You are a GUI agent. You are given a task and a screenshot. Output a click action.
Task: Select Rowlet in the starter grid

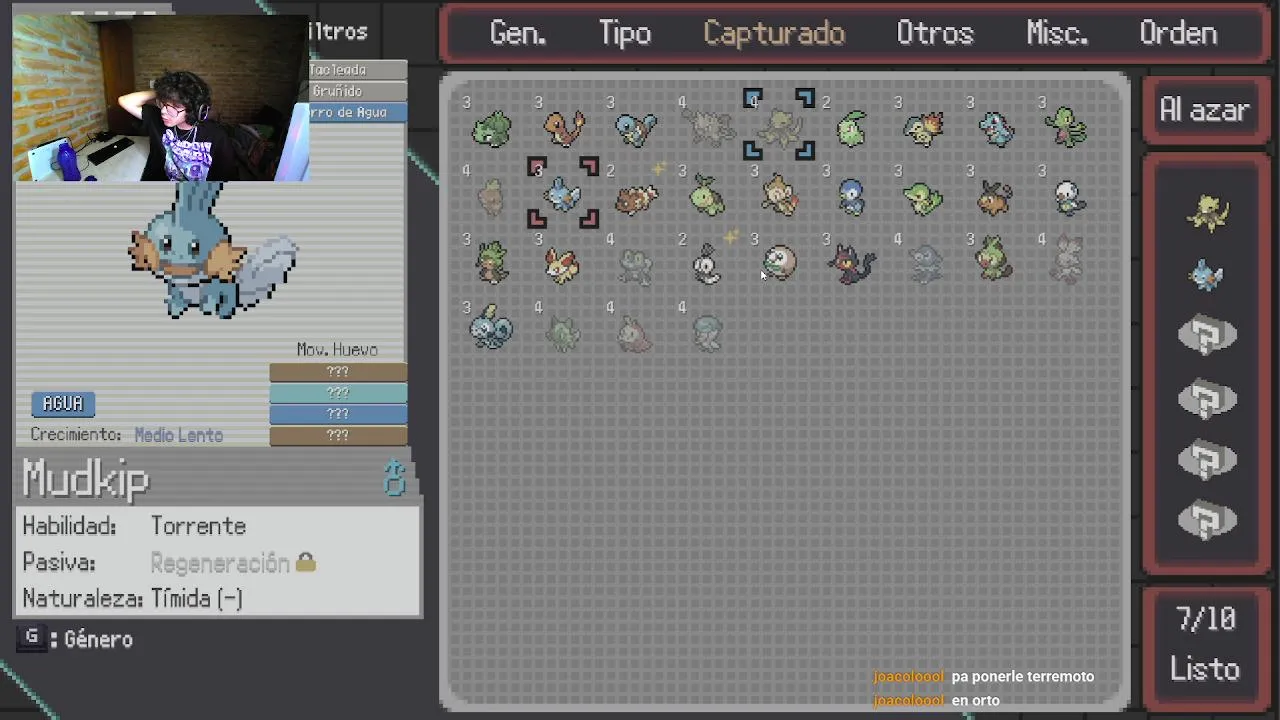click(x=780, y=264)
